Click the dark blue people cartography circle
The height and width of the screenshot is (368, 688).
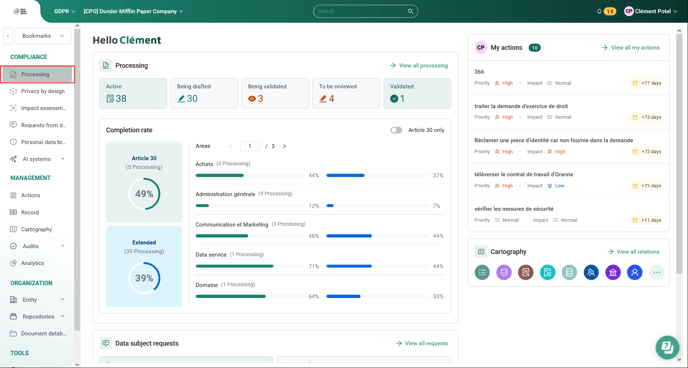tap(591, 272)
